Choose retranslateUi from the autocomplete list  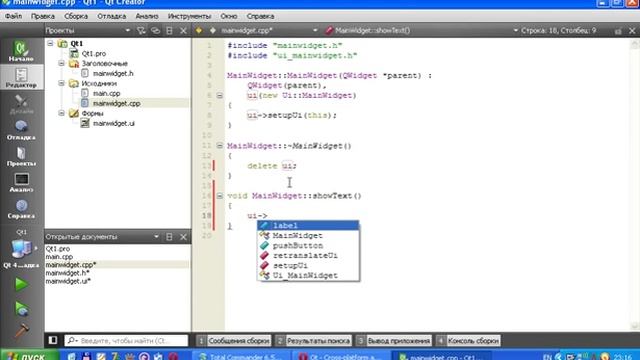click(x=308, y=256)
